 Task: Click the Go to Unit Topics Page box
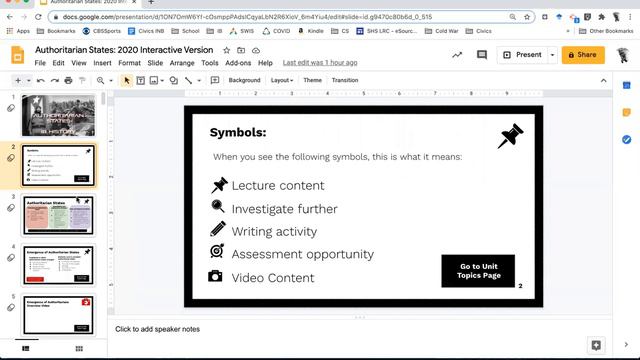[478, 271]
